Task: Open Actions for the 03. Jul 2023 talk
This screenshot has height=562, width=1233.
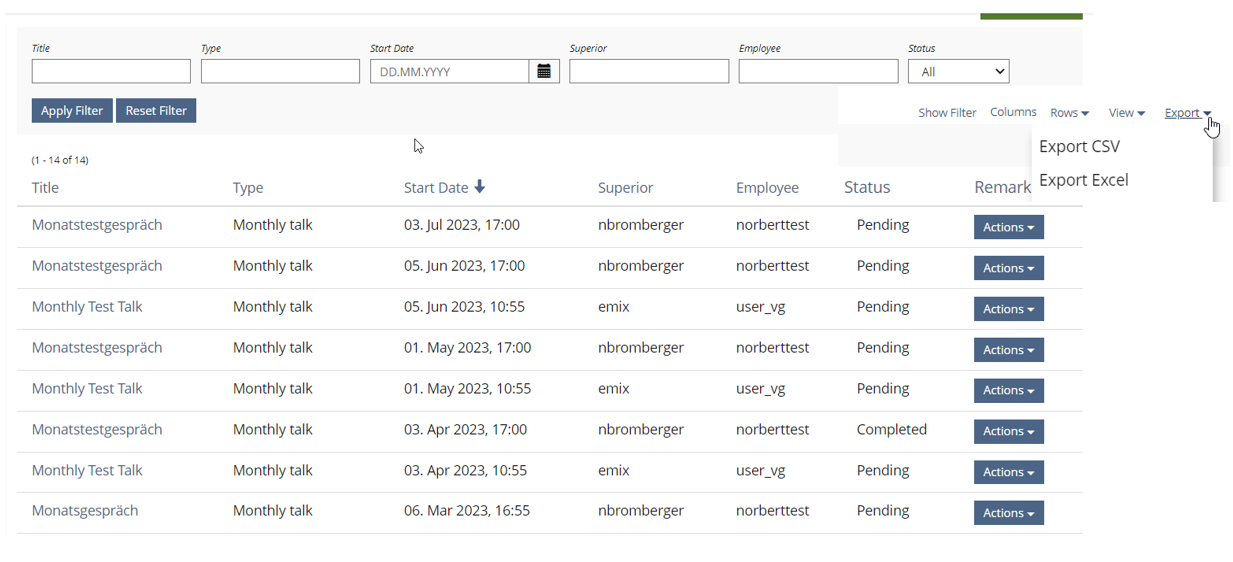Action: 1008,227
